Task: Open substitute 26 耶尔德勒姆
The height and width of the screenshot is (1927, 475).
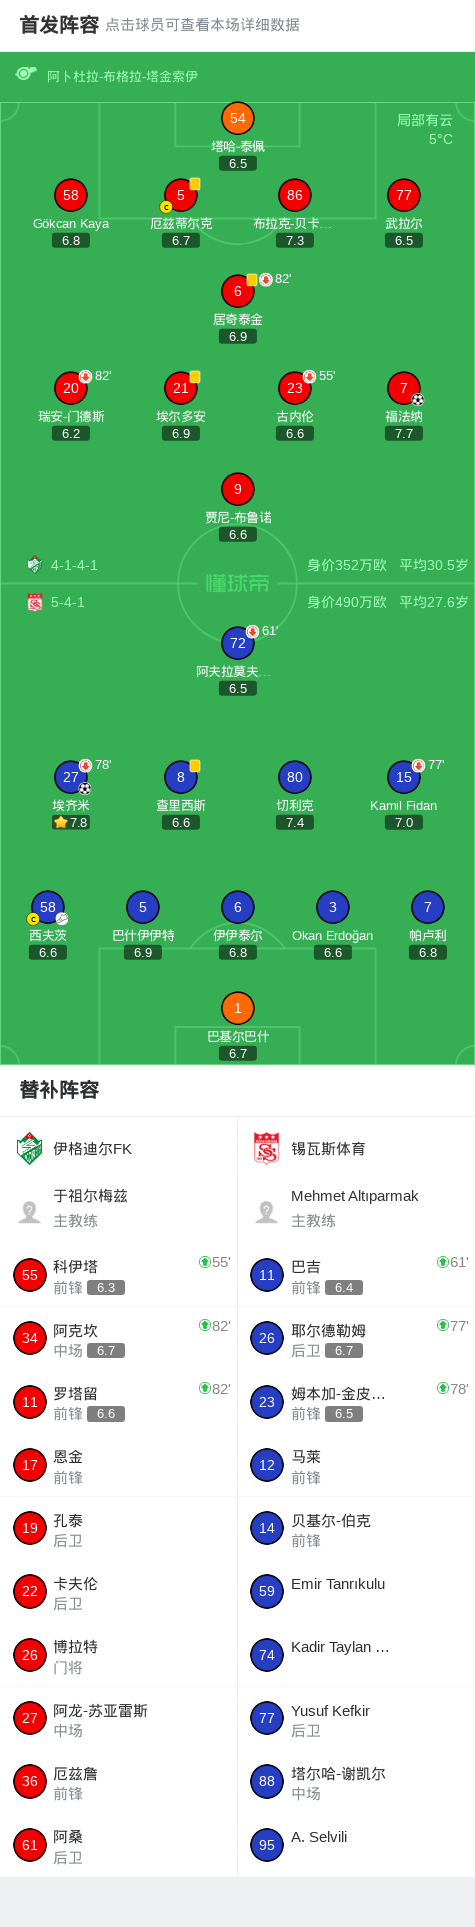Action: 356,1339
